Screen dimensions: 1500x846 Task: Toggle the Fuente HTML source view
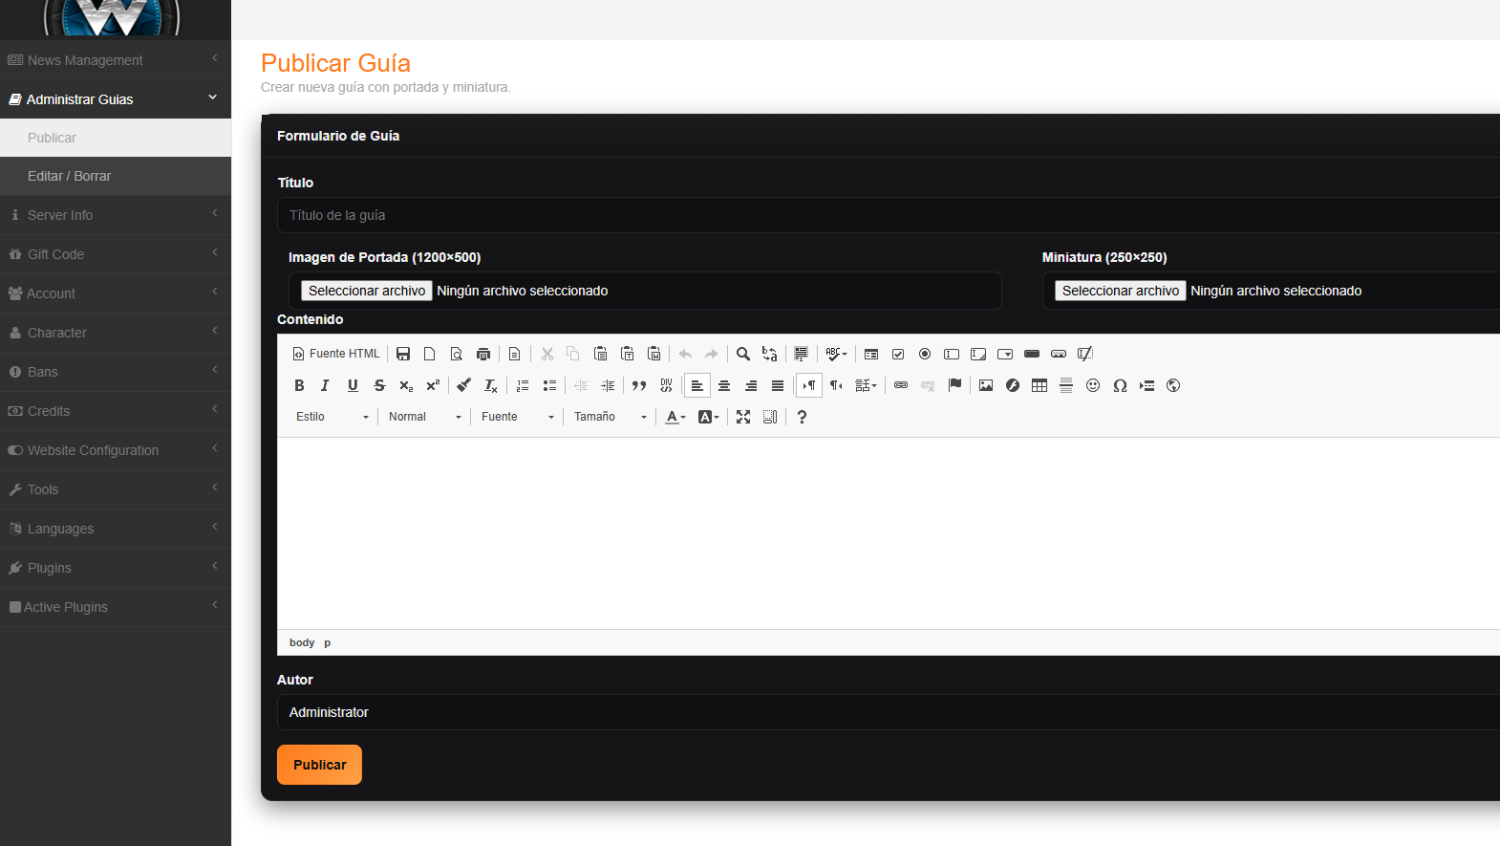(336, 353)
